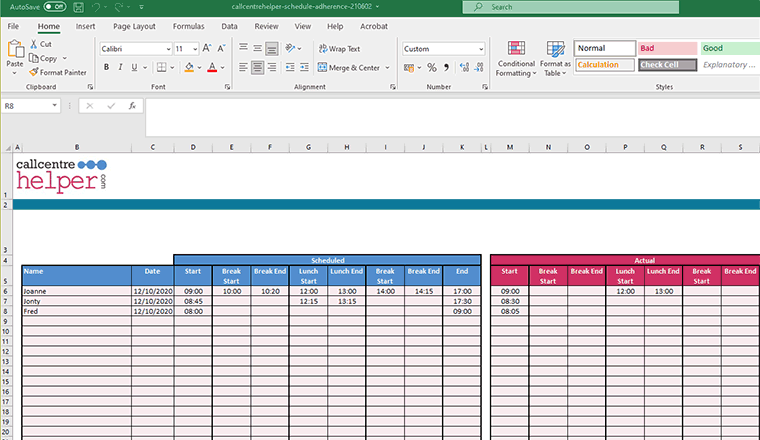Open the Custom number format dropdown
Screen dimensions: 760x440
pyautogui.click(x=481, y=49)
